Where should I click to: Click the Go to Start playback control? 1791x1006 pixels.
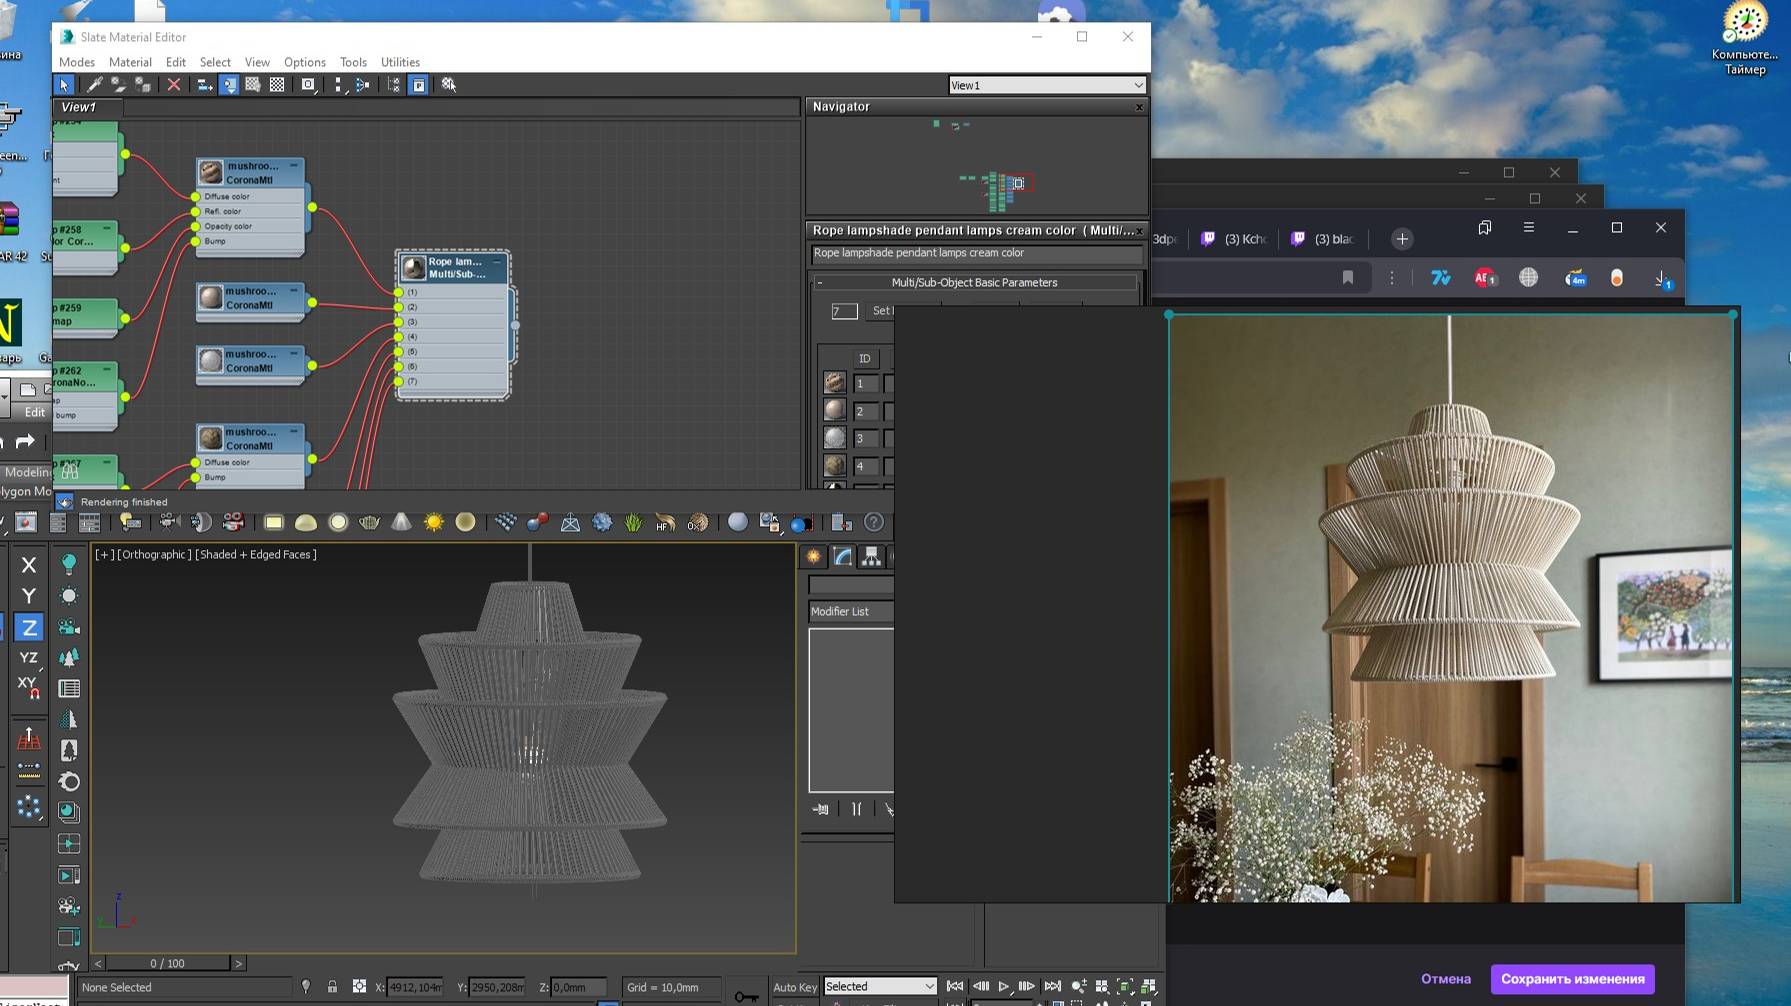(954, 986)
